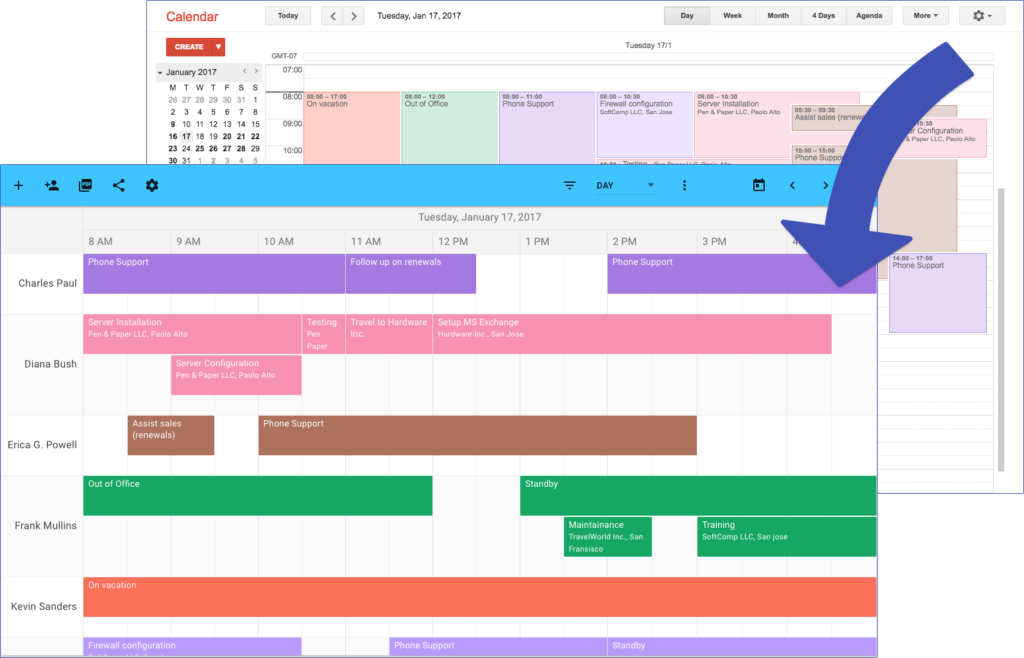This screenshot has height=658, width=1024.
Task: Click next day arrow on blue toolbar
Action: pos(824,185)
